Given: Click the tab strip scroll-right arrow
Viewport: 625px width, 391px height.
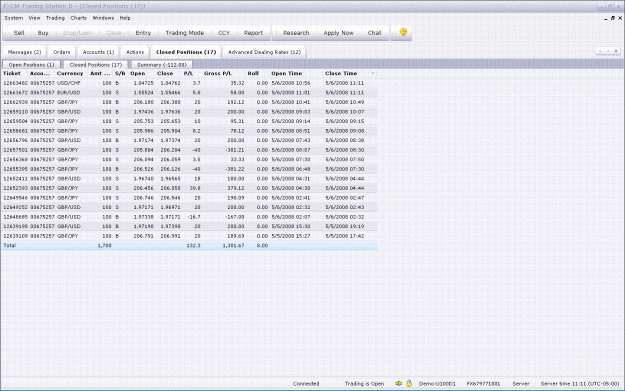Looking at the screenshot, I should tap(608, 51).
